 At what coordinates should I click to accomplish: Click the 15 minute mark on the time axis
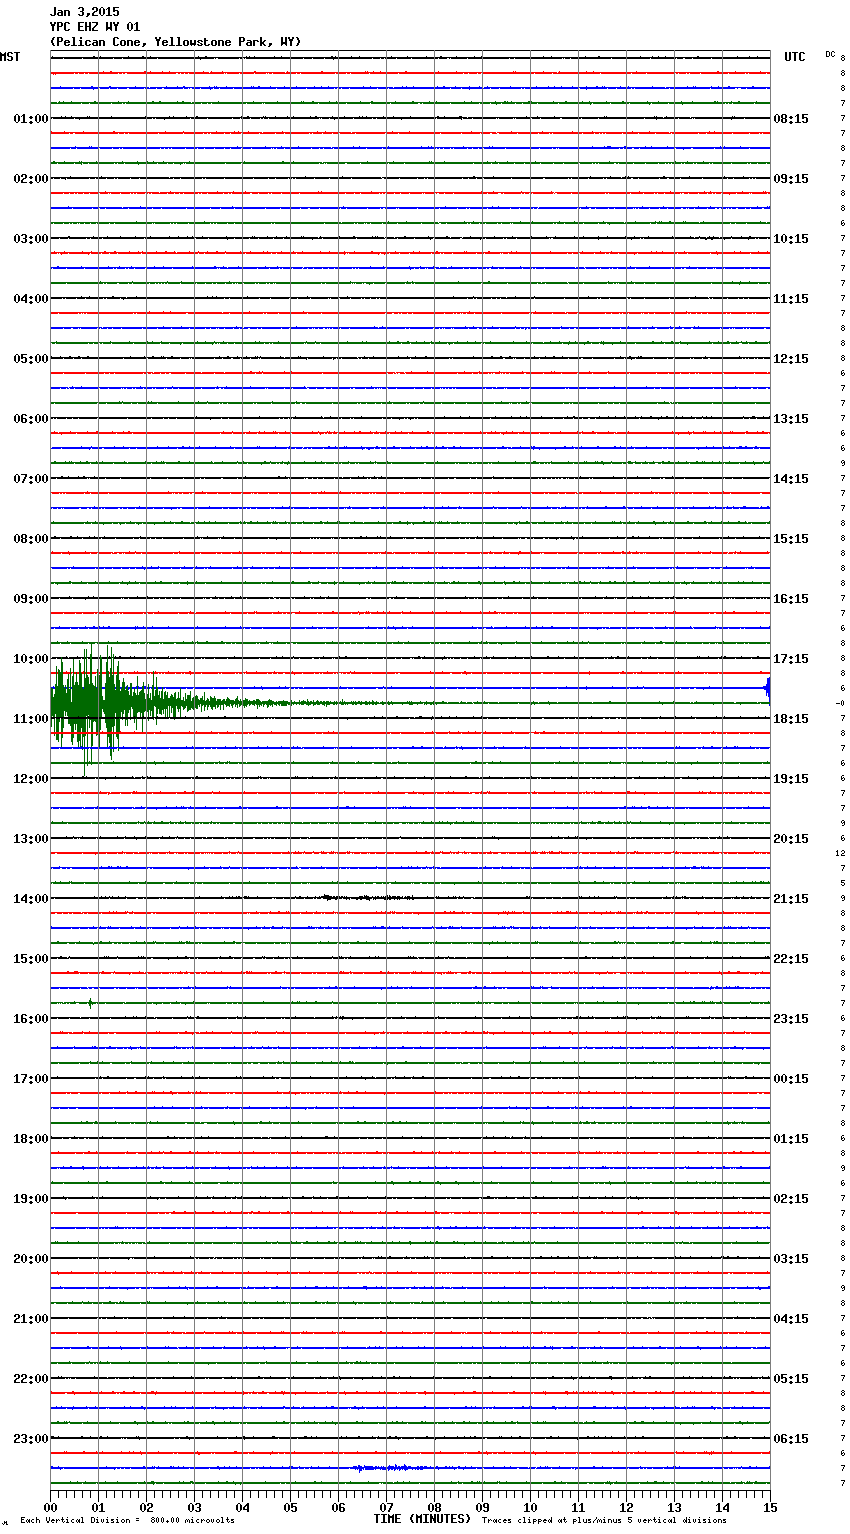(769, 1508)
